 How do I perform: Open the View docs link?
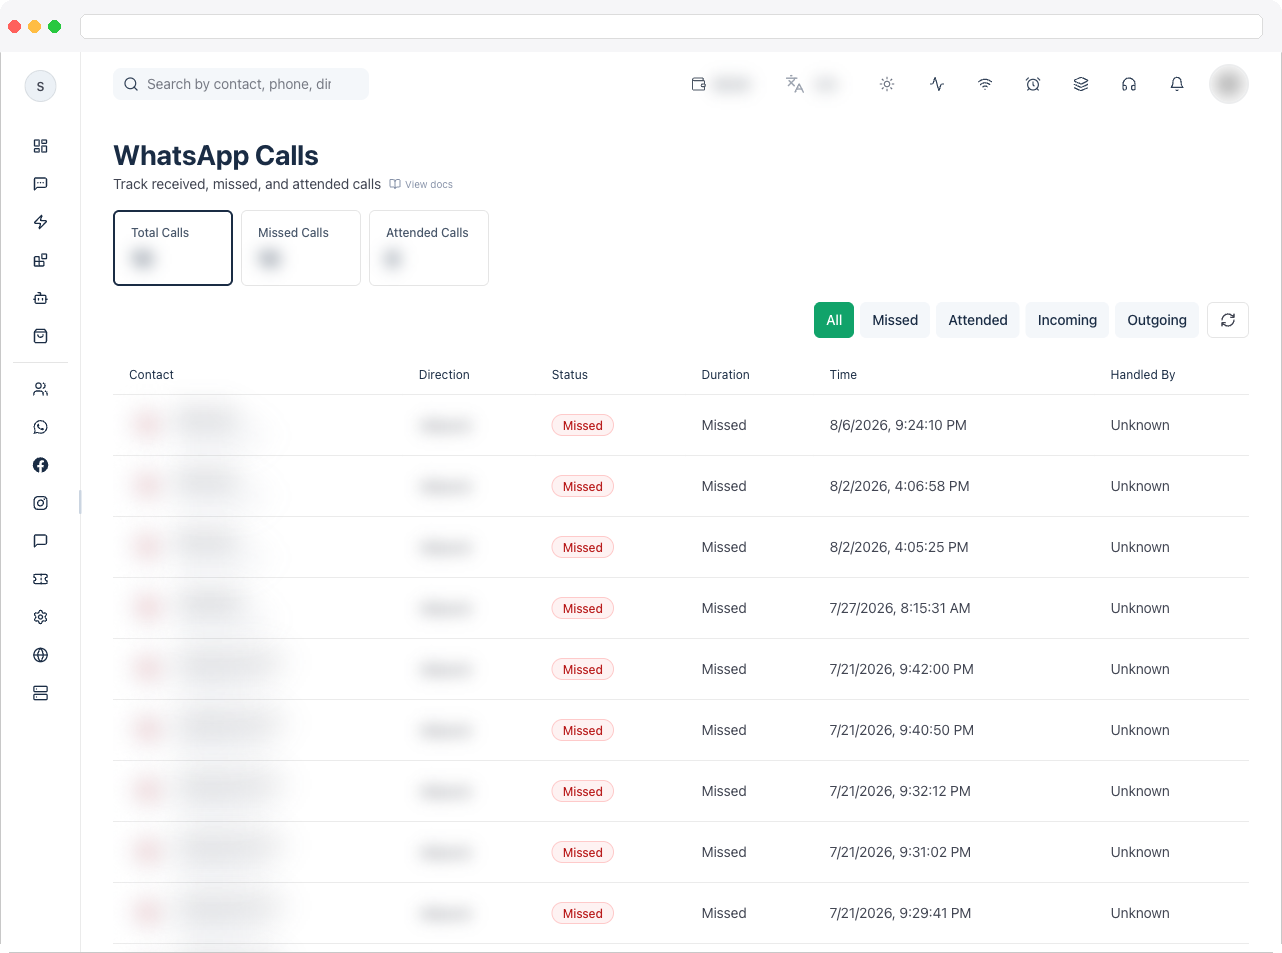(421, 184)
